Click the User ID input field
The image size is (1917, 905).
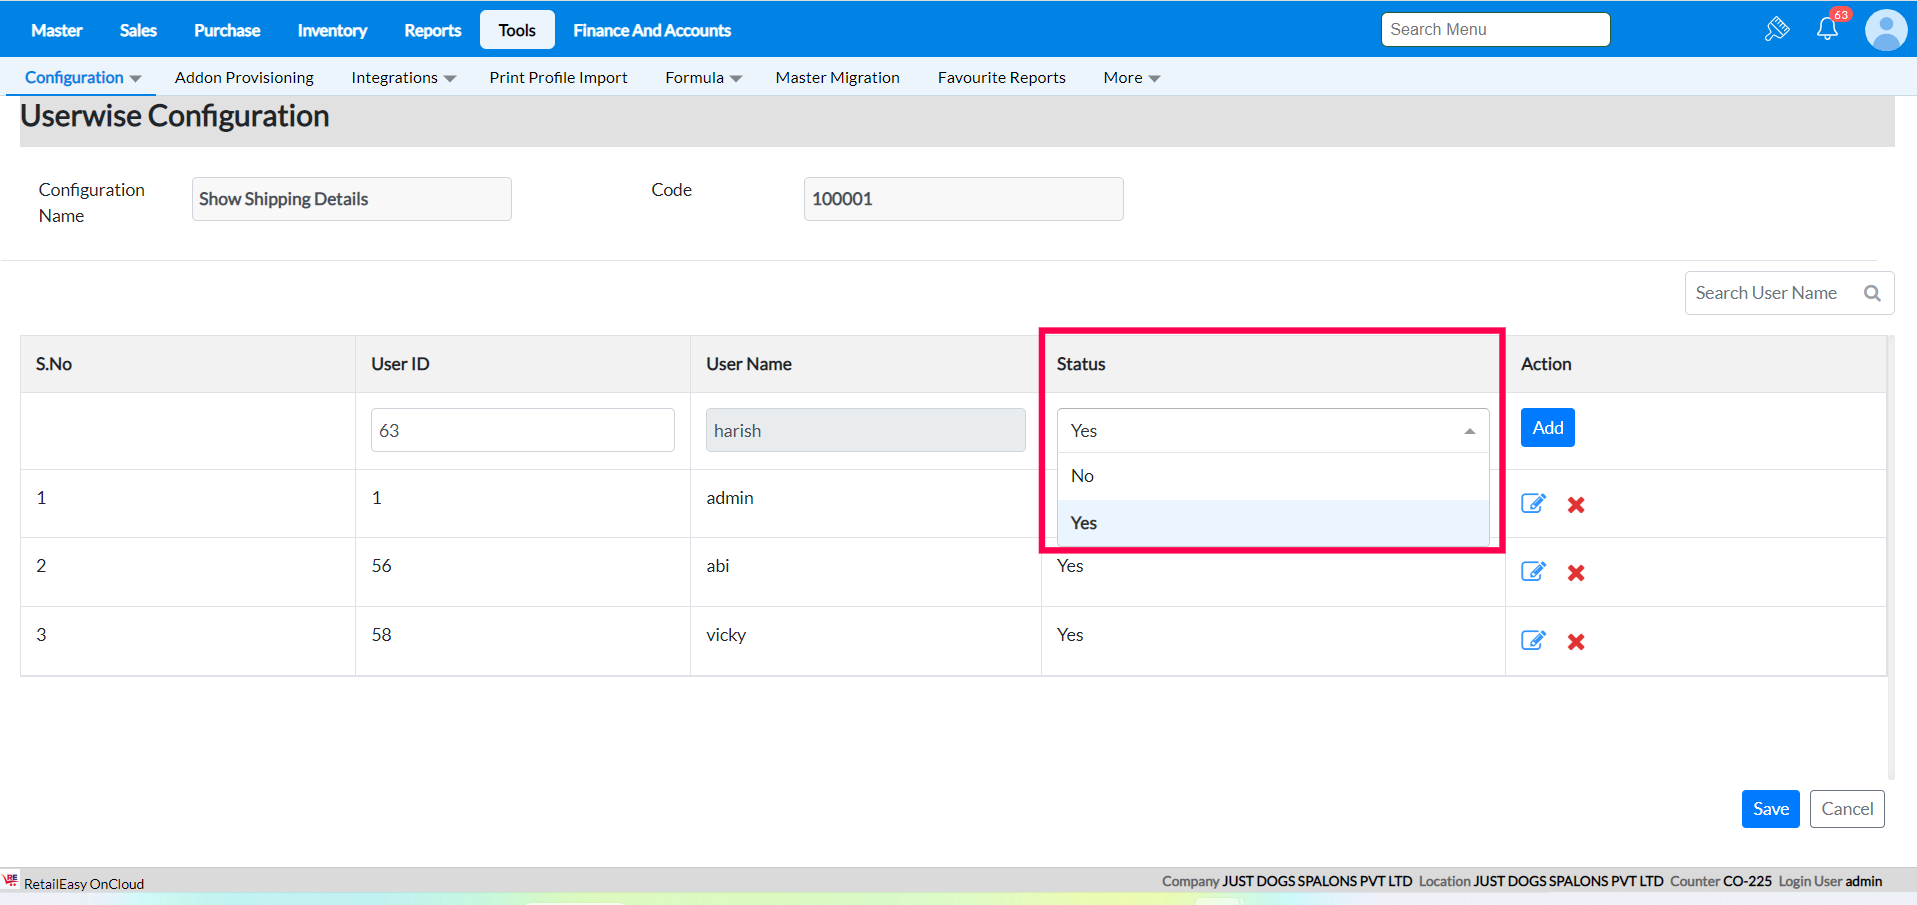522,430
